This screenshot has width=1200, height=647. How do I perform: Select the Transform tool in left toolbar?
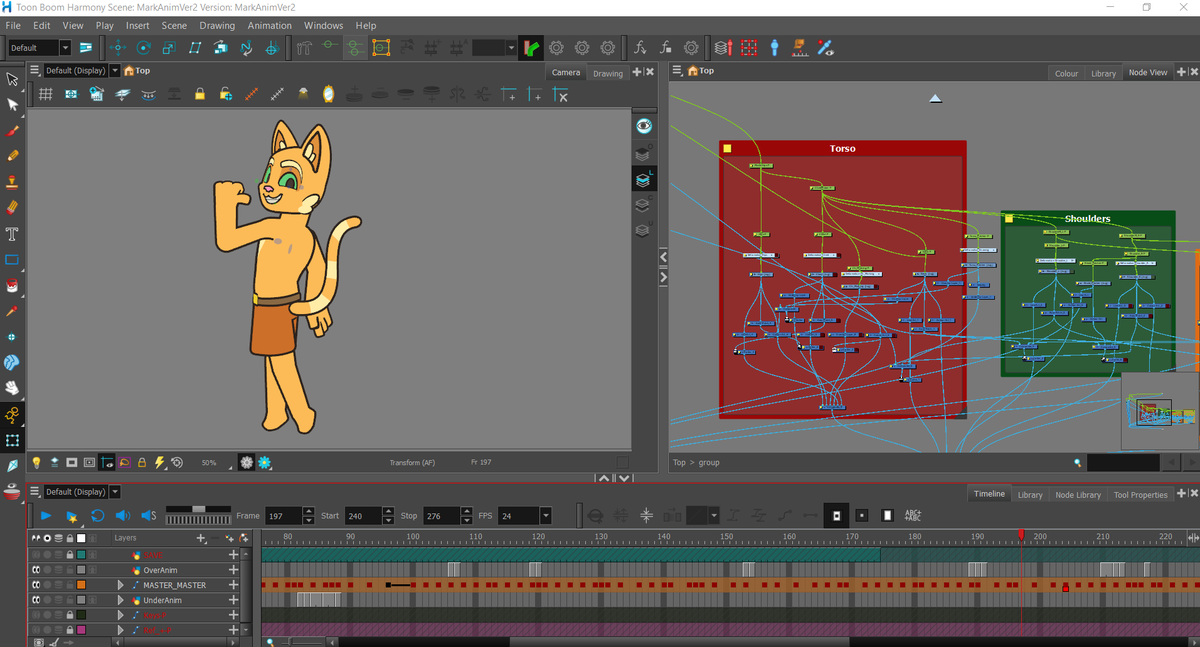tap(13, 78)
